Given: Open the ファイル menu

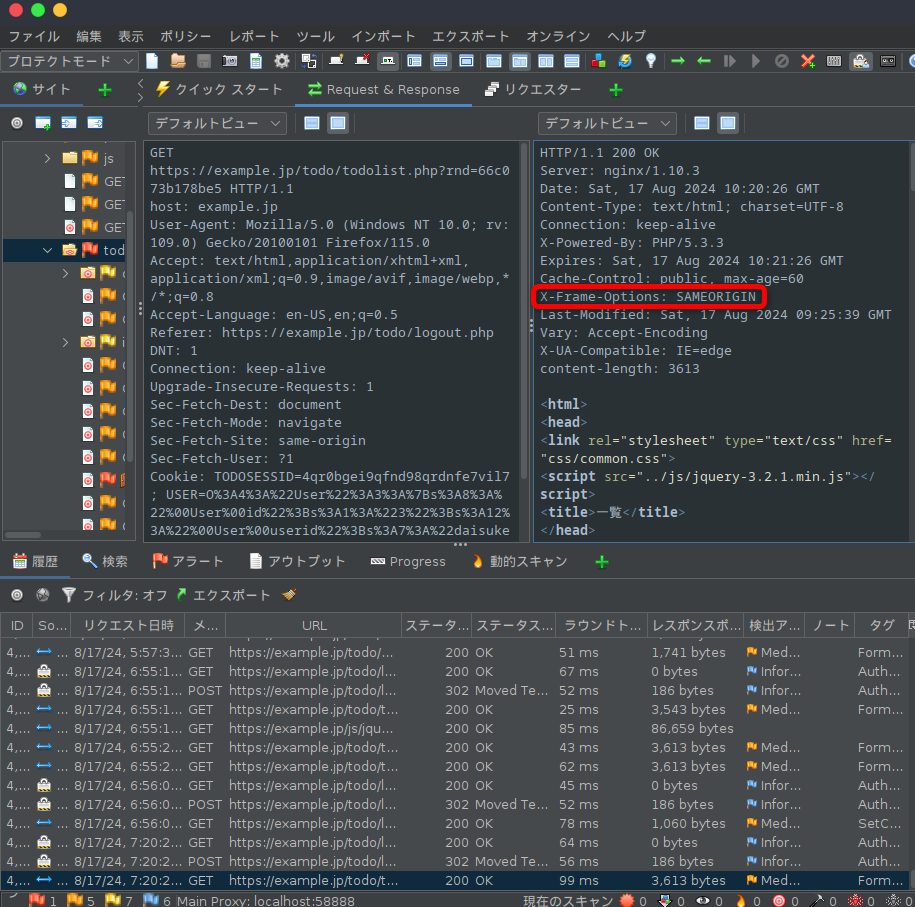Looking at the screenshot, I should tap(34, 36).
